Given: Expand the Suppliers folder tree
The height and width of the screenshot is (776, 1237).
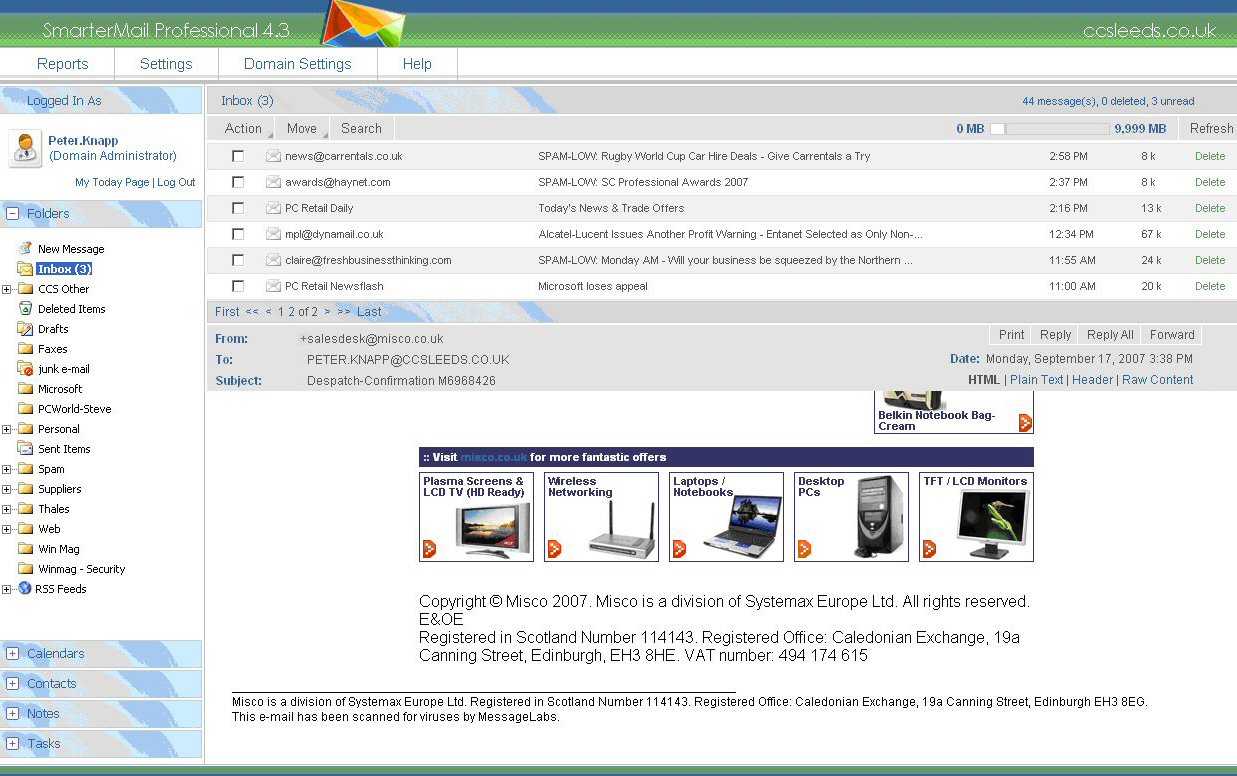Looking at the screenshot, I should [x=7, y=489].
